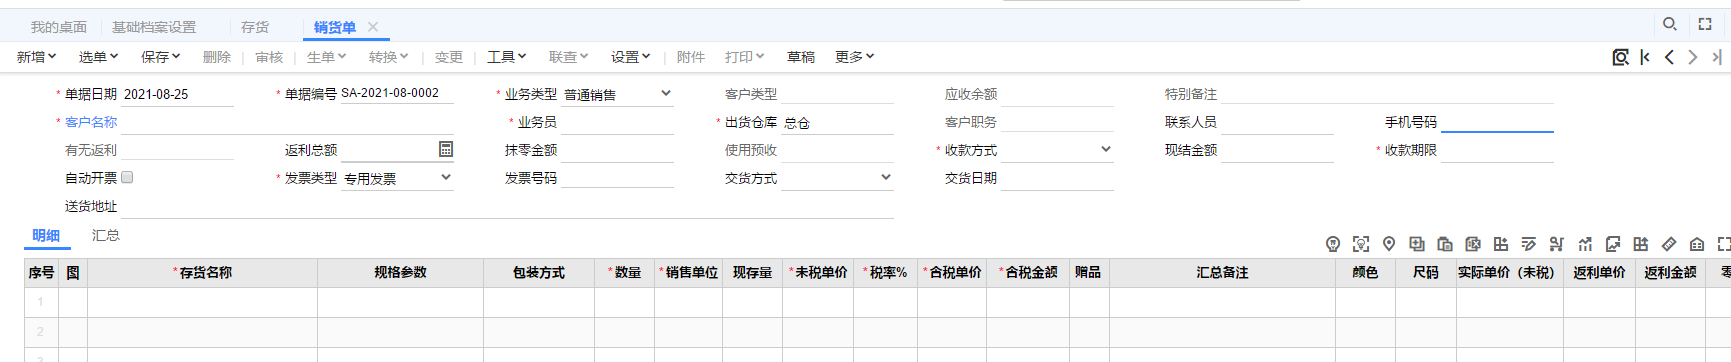Click the 交货日期 input field
Viewport: 1731px width, 362px height.
pyautogui.click(x=1057, y=178)
